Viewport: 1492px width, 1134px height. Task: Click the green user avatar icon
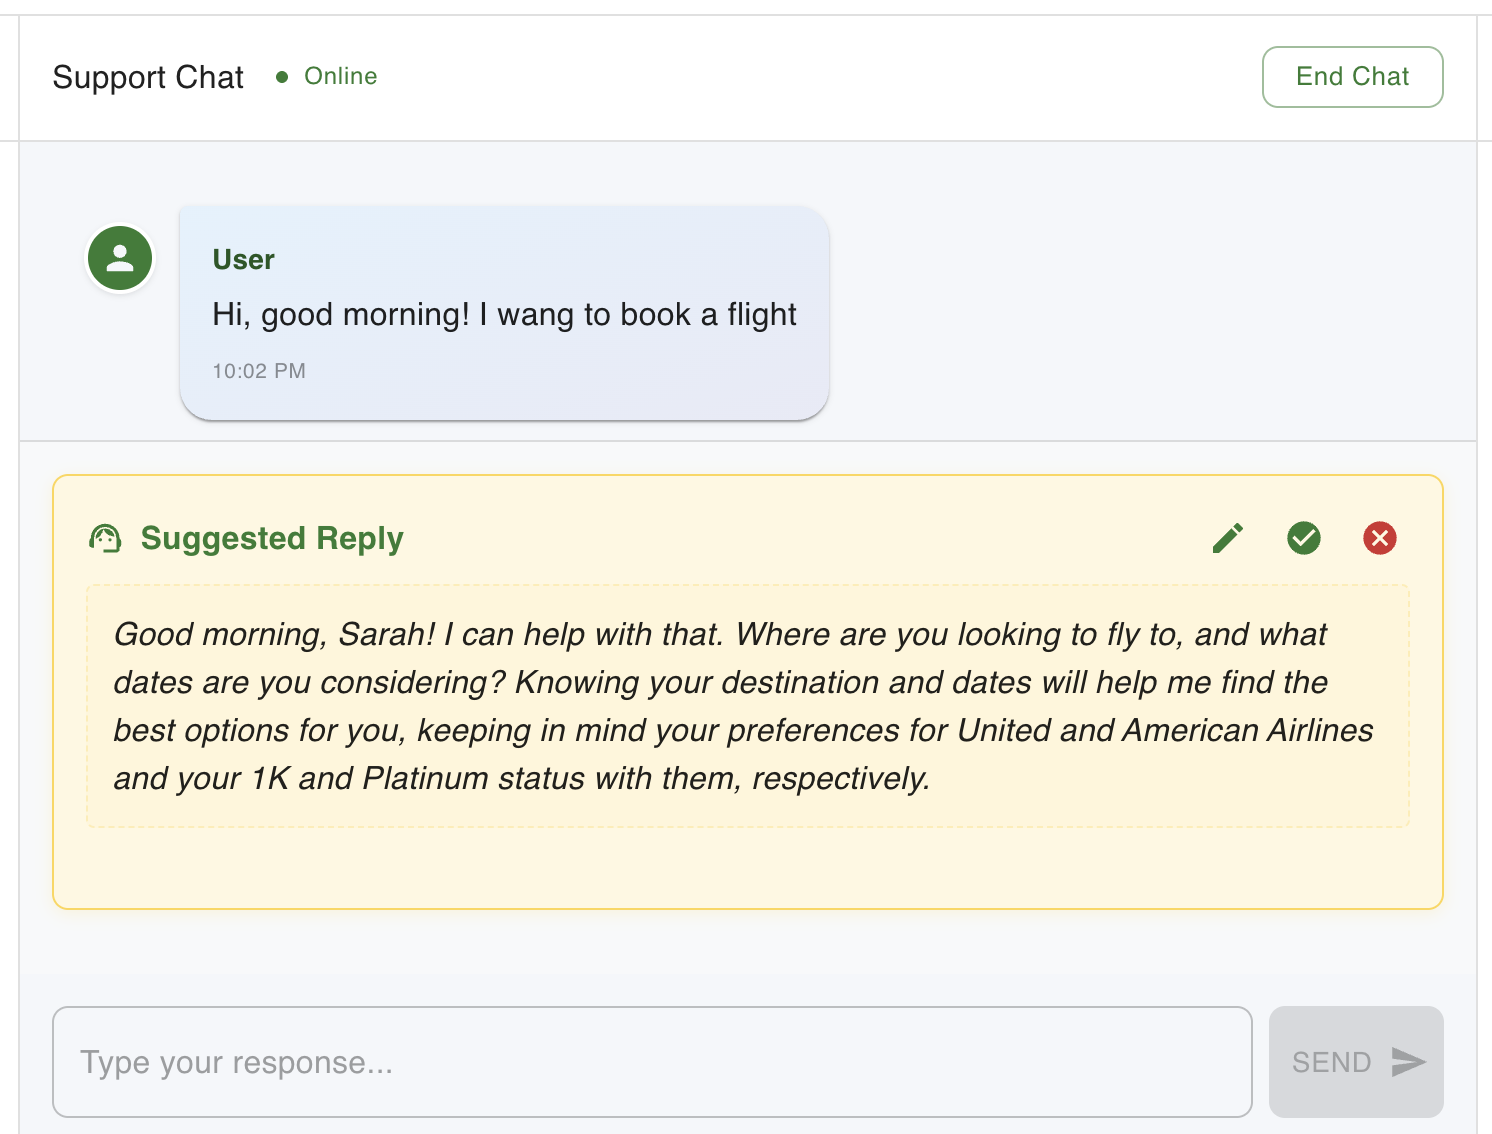pyautogui.click(x=120, y=258)
